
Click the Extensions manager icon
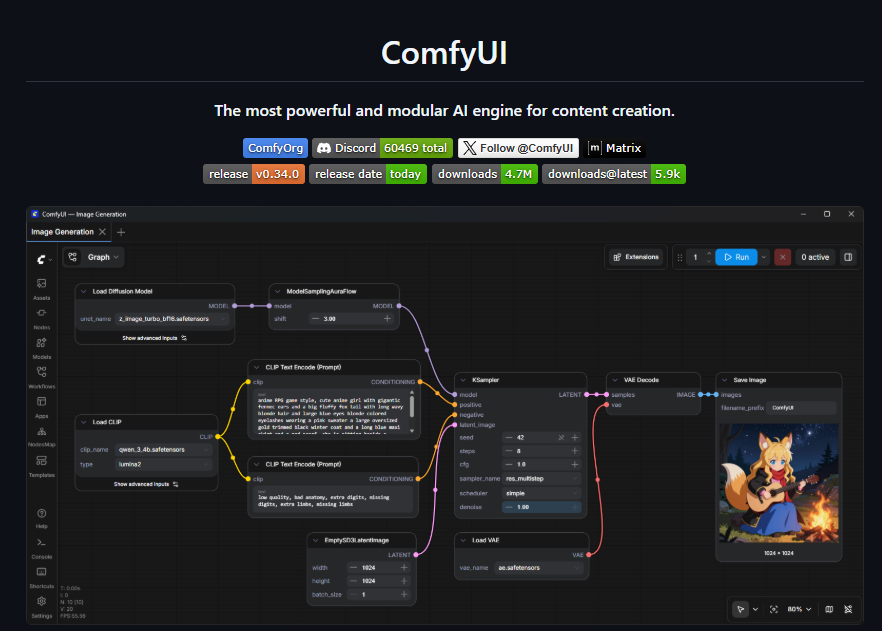(x=617, y=257)
